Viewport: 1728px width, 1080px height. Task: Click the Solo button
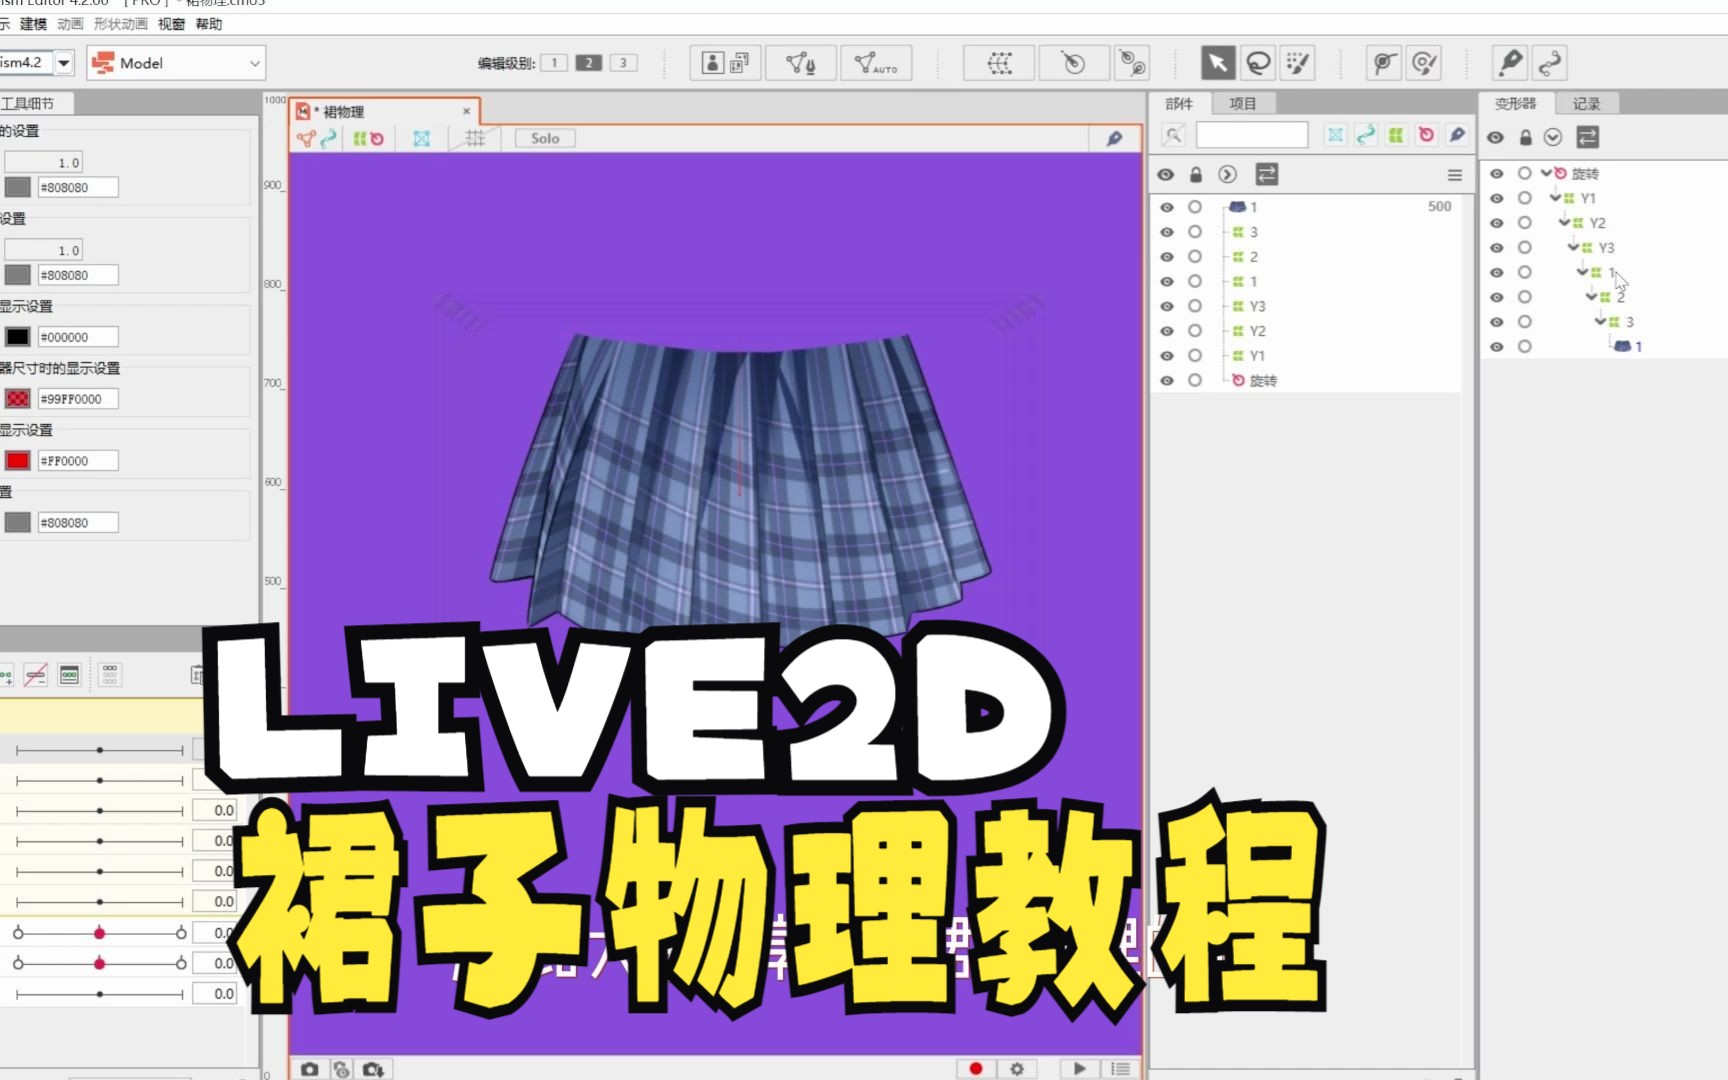tap(545, 138)
